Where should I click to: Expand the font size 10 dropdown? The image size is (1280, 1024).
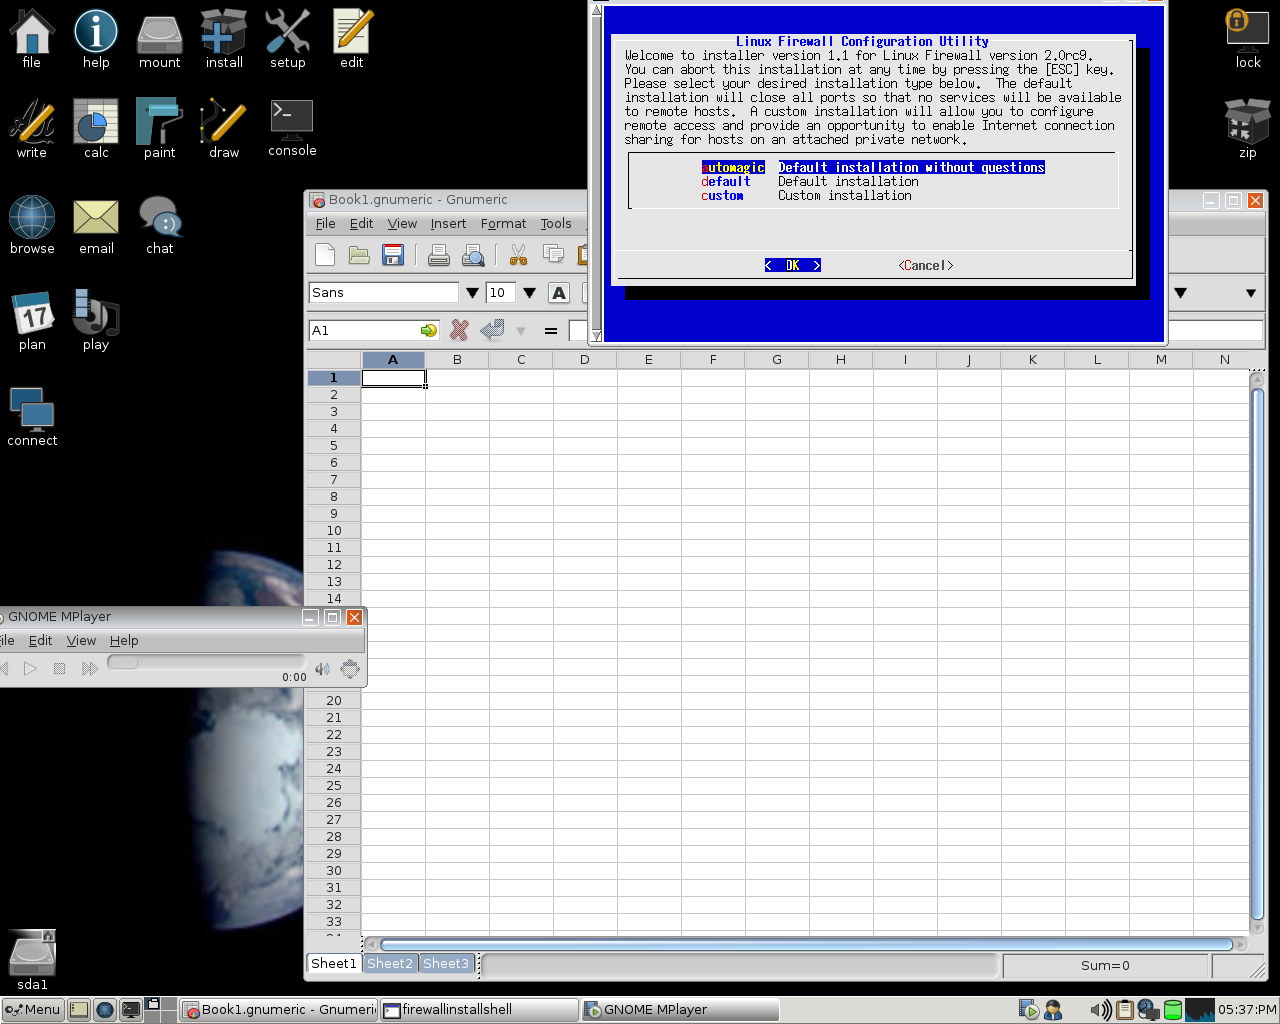[x=529, y=293]
